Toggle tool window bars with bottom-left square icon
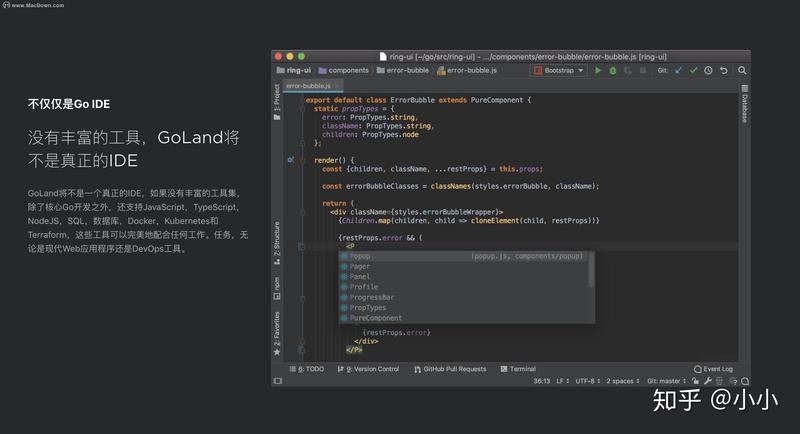This screenshot has height=434, width=800. click(x=278, y=381)
